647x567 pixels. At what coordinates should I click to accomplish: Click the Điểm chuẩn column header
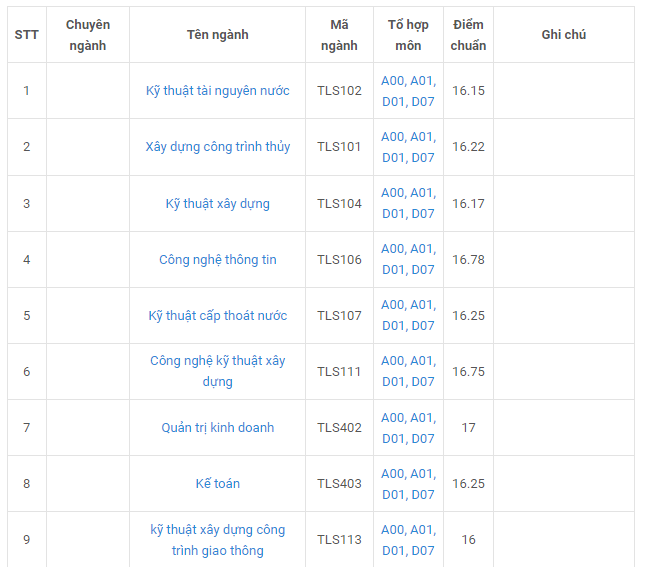tap(468, 35)
